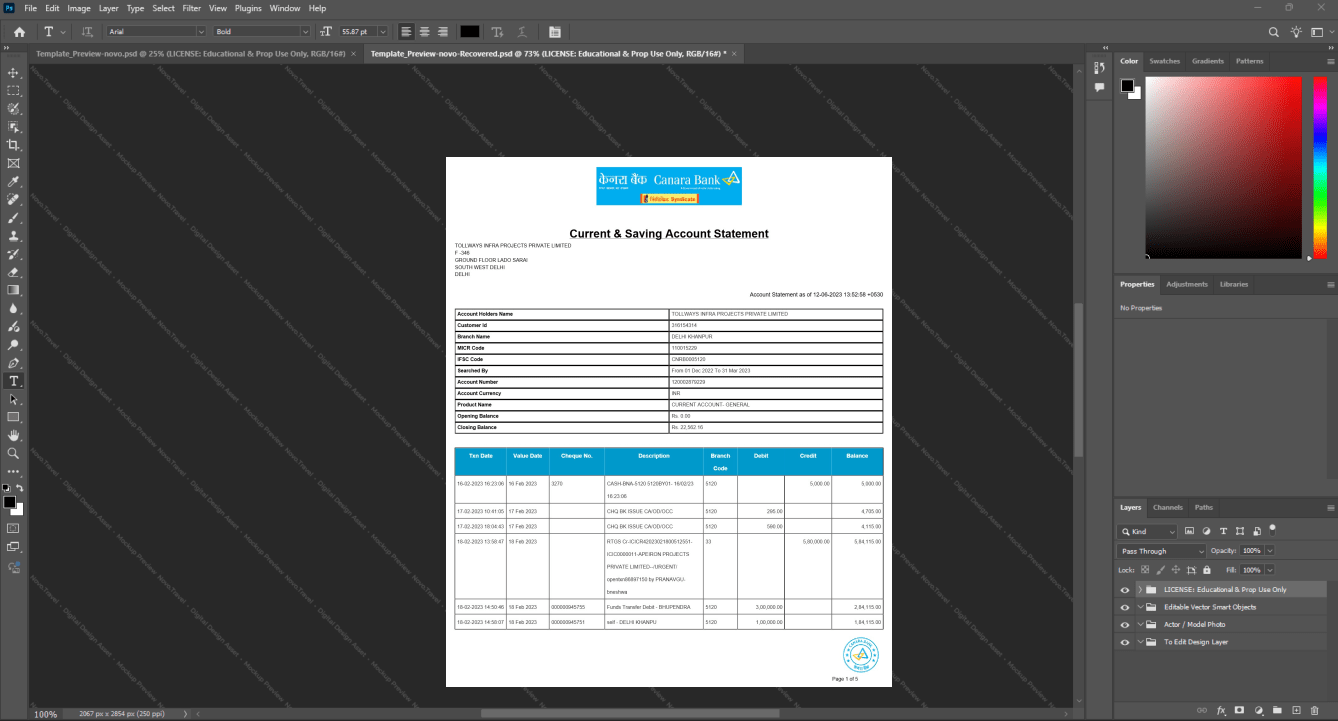1338x721 pixels.
Task: Switch to the Adjustments tab
Action: (1187, 284)
